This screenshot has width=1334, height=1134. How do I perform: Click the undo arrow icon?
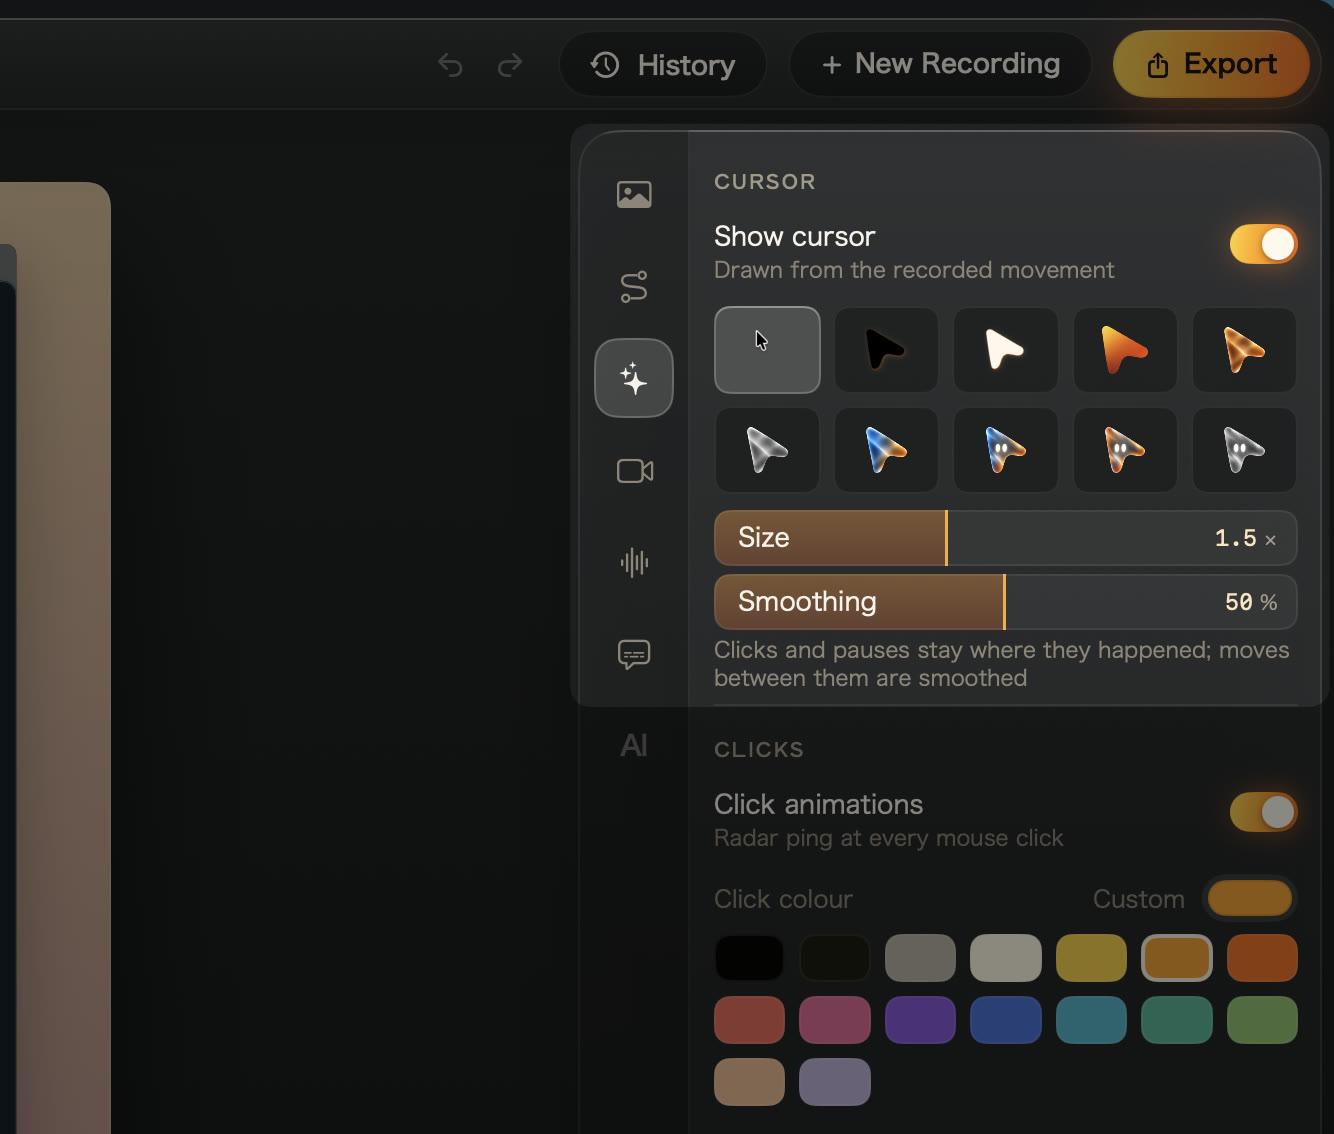click(x=451, y=66)
